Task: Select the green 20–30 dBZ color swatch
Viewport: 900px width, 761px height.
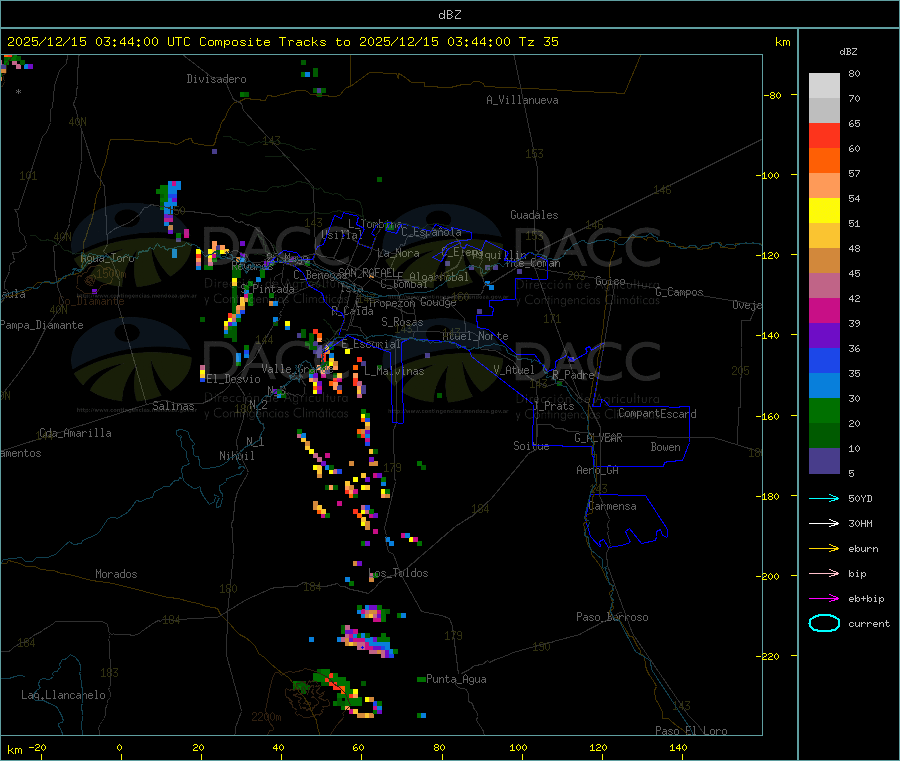Action: pos(824,410)
